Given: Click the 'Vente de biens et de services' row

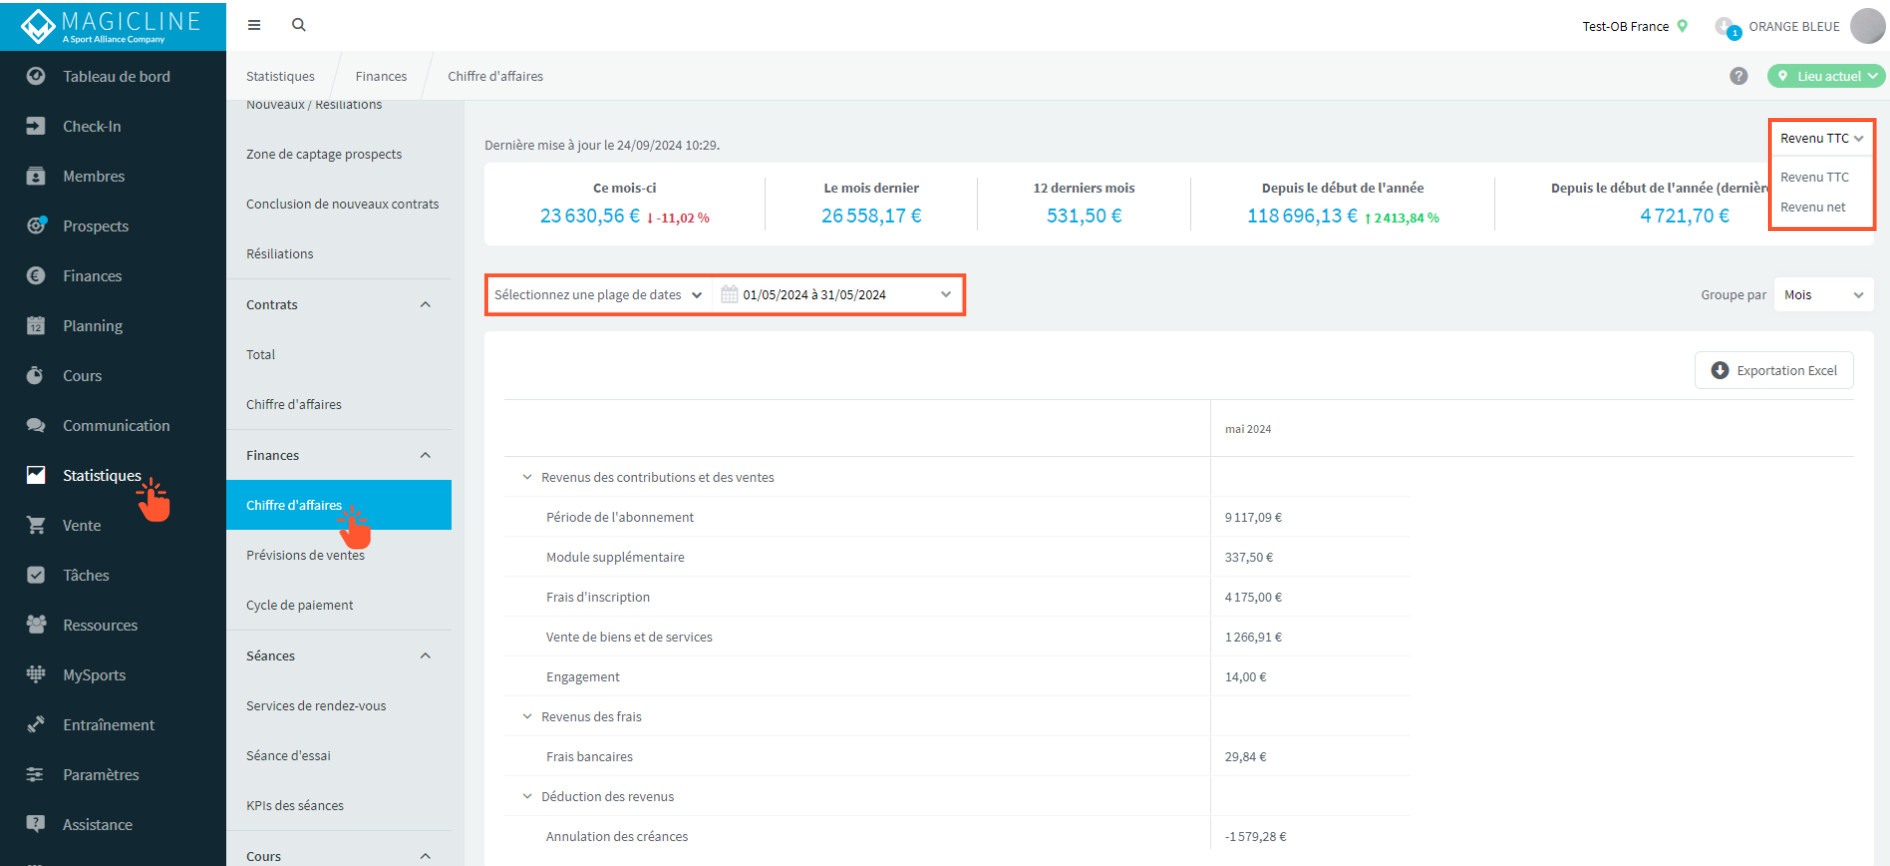Looking at the screenshot, I should point(957,637).
